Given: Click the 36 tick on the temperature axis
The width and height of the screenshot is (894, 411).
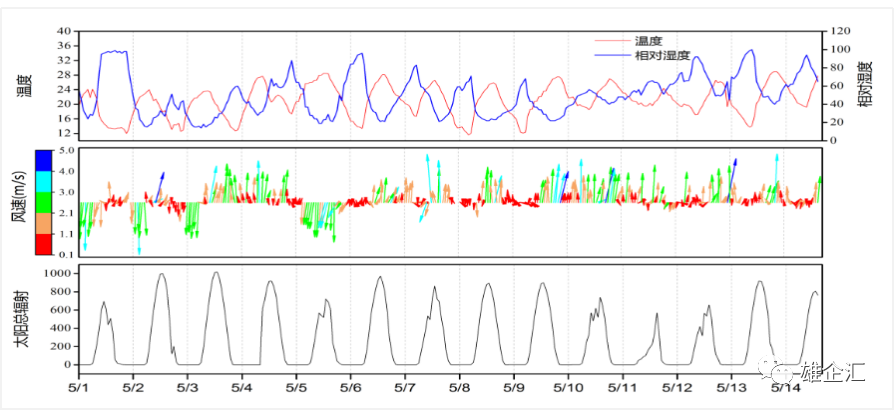Looking at the screenshot, I should point(66,46).
